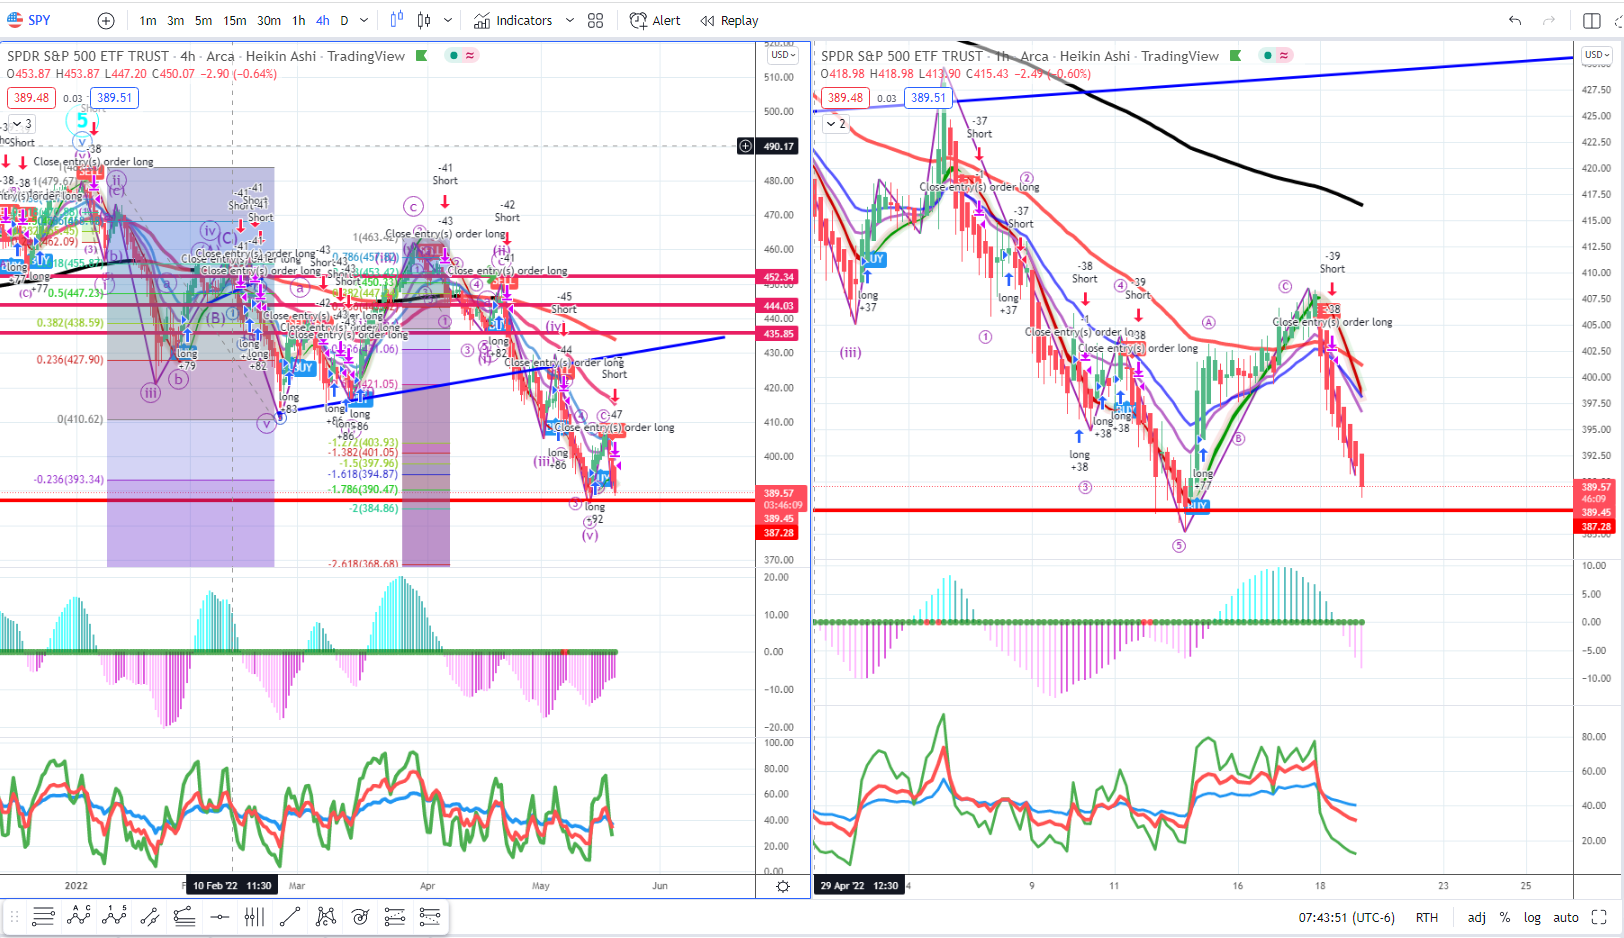The image size is (1624, 938).
Task: Open left chart time axis settings gear
Action: pyautogui.click(x=783, y=886)
